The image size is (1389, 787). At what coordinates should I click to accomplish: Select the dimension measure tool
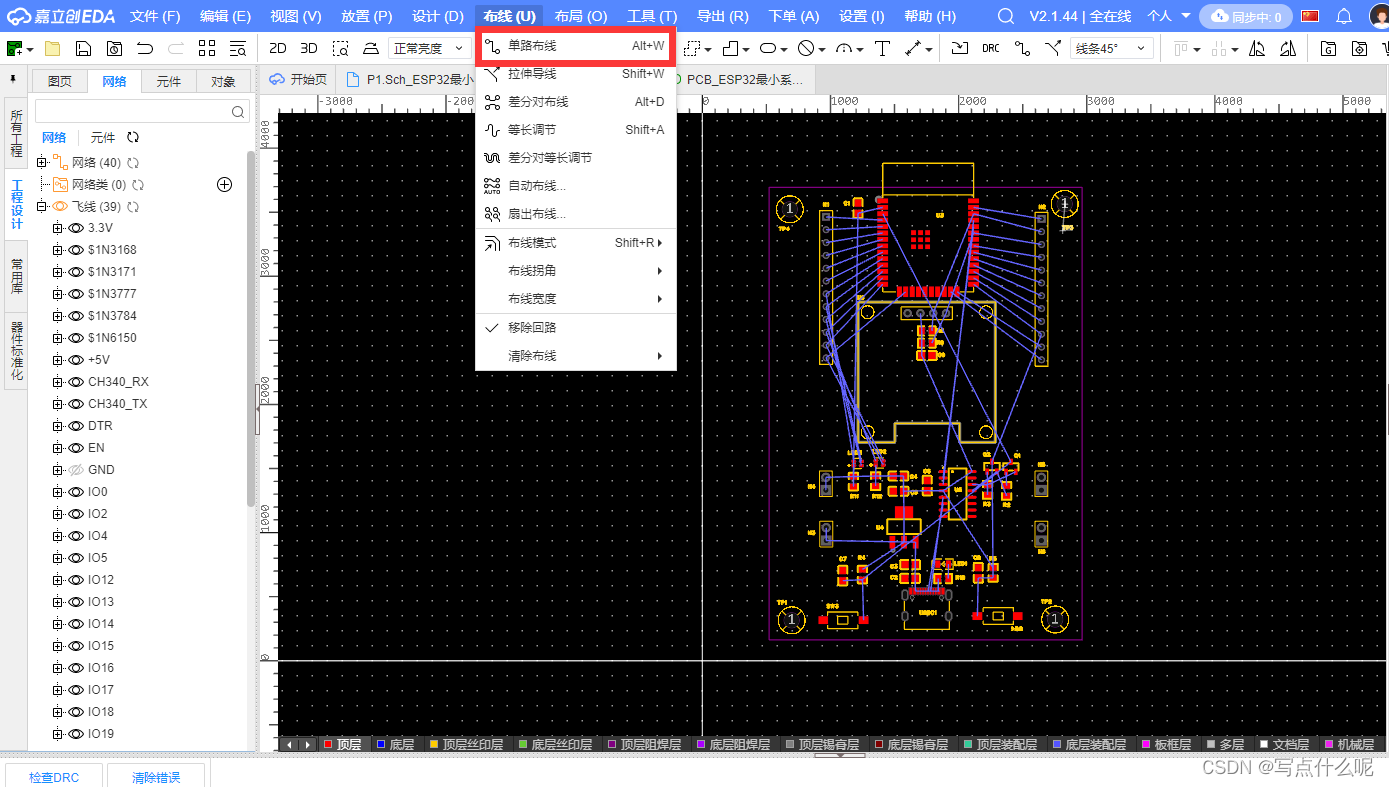click(x=913, y=49)
